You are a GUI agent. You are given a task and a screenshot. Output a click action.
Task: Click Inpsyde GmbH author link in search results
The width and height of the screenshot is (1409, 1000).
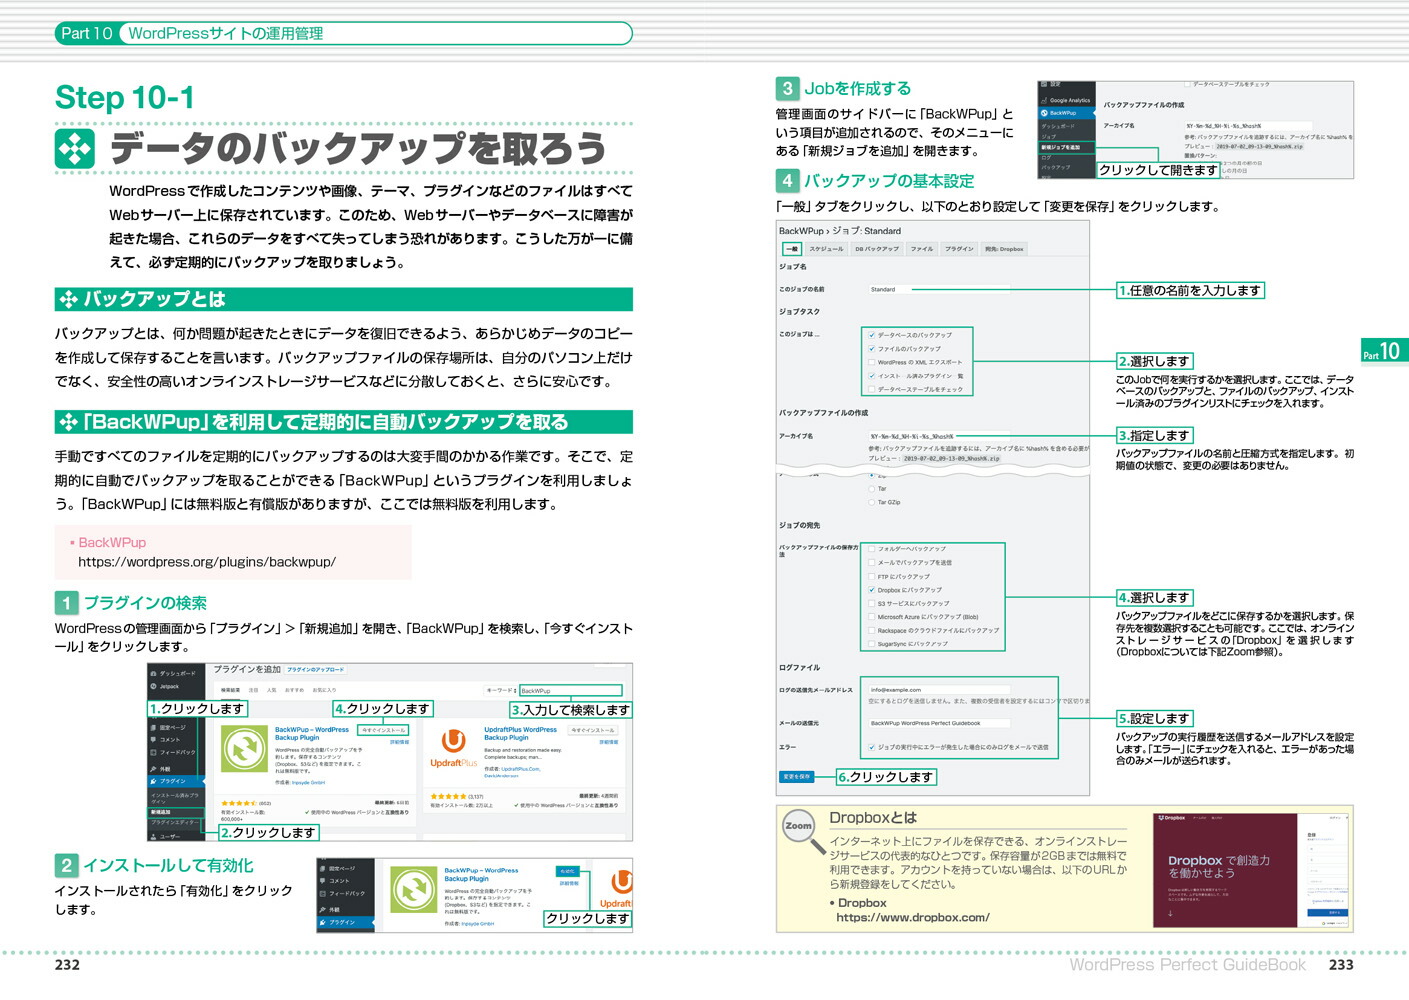[x=309, y=782]
